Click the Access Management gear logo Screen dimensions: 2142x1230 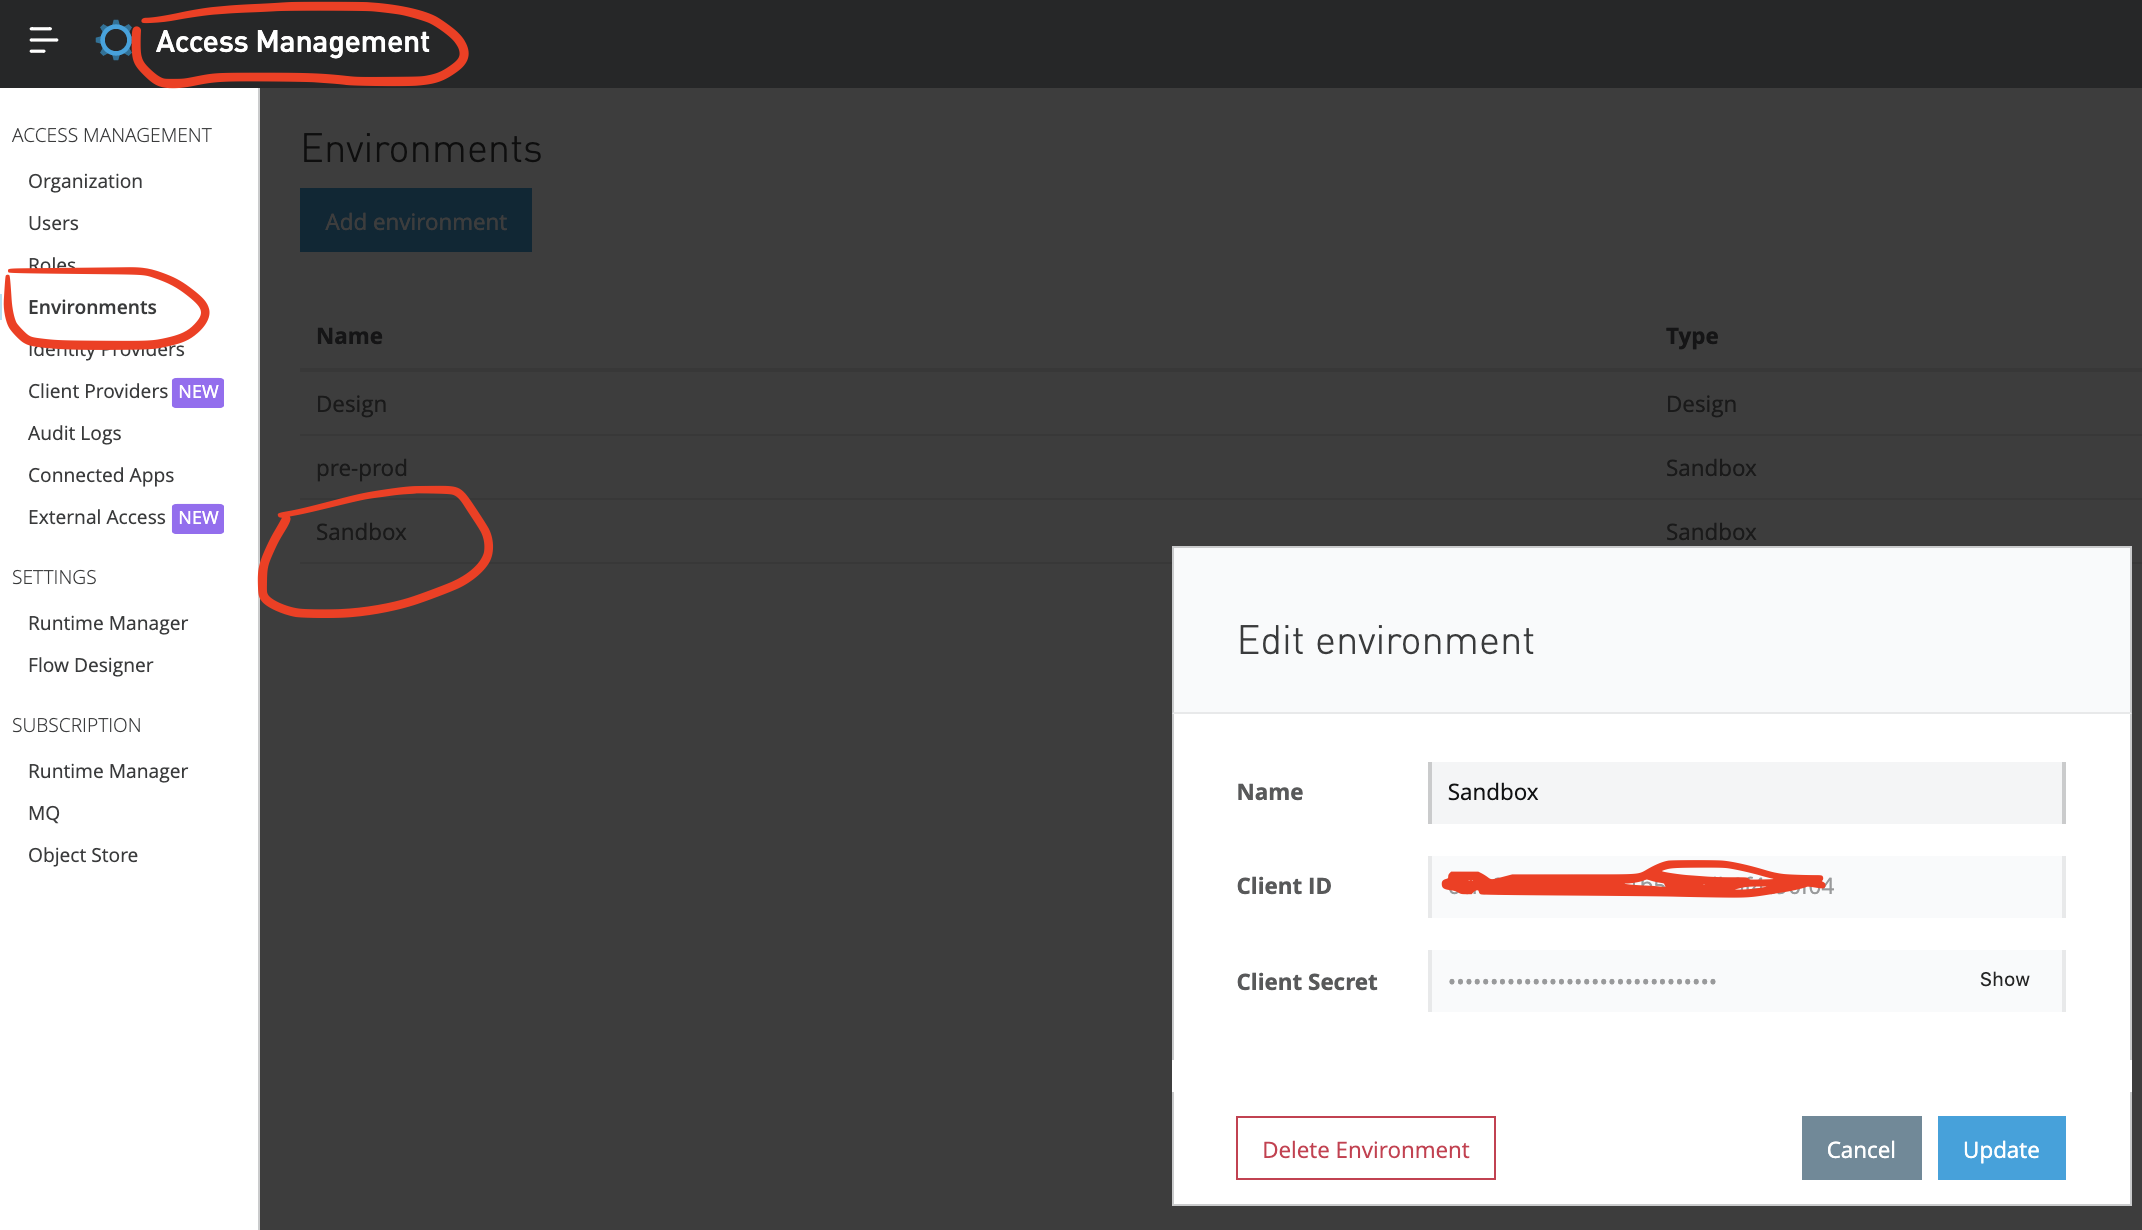[x=115, y=40]
